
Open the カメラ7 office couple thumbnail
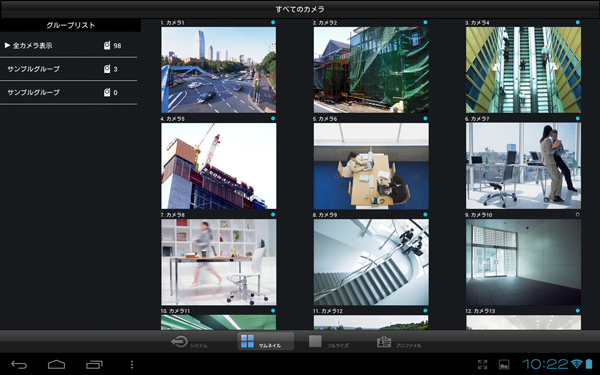pos(523,166)
